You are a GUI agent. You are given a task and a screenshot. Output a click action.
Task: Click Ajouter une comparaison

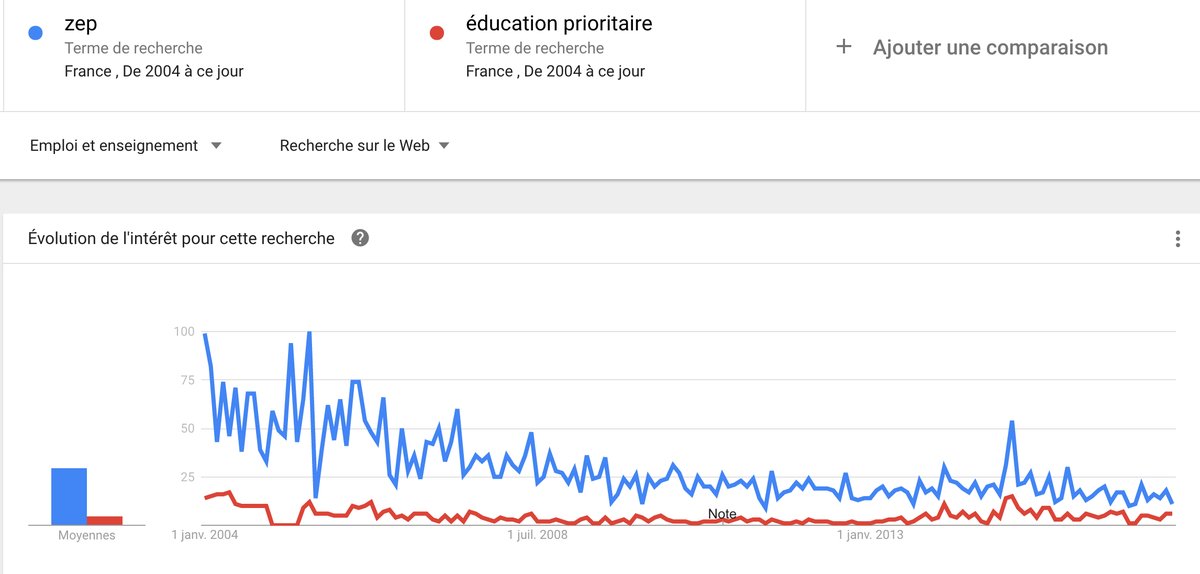point(990,47)
